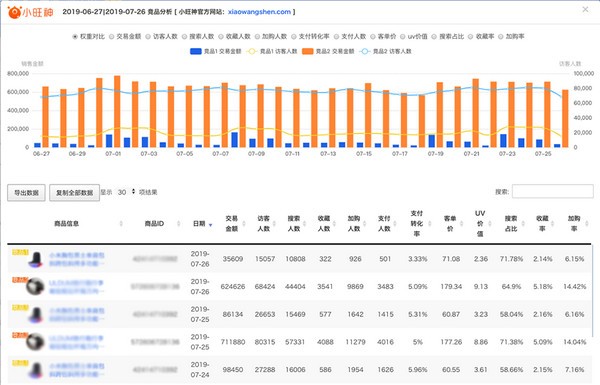This screenshot has width=600, height=385.
Task: Click the 复制全部数据 button
Action: 75,192
